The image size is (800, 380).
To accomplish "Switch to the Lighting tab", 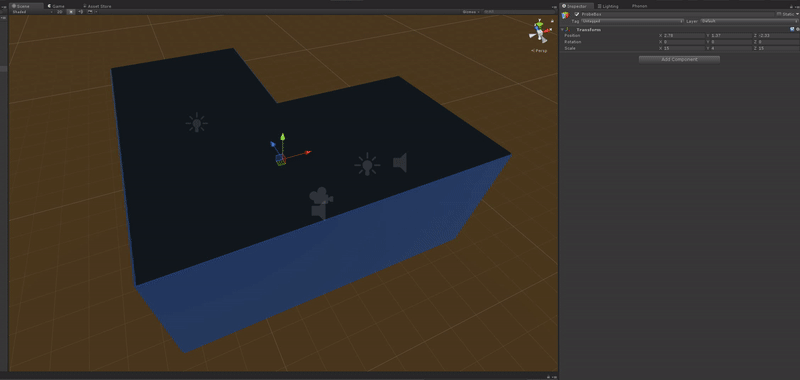I will pos(608,6).
